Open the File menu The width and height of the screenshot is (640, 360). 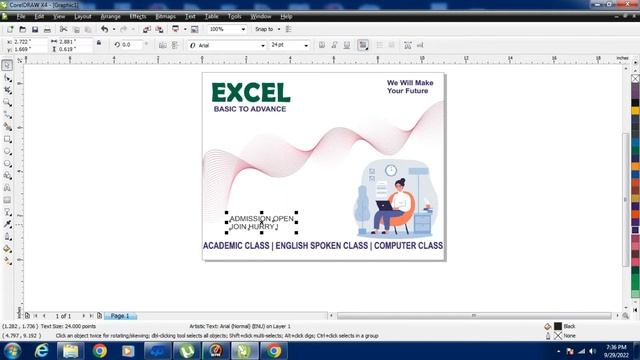pyautogui.click(x=21, y=16)
